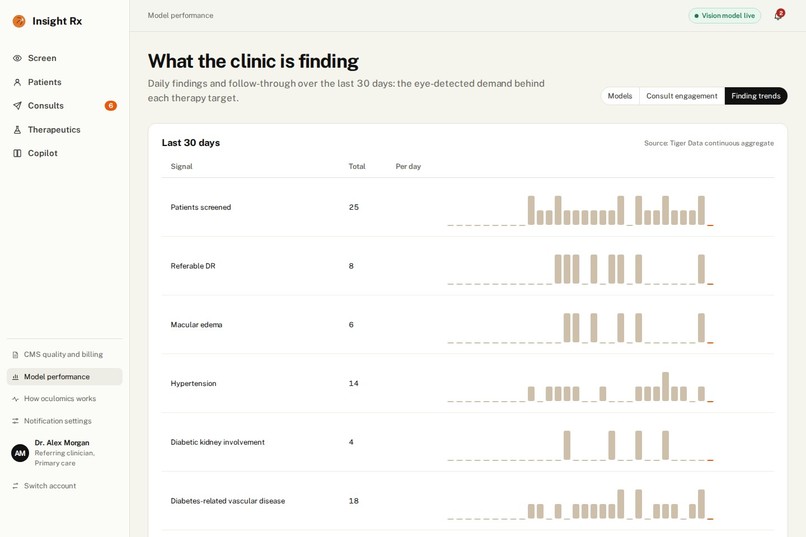This screenshot has height=537, width=806.
Task: Click Switch account
Action: click(x=65, y=486)
